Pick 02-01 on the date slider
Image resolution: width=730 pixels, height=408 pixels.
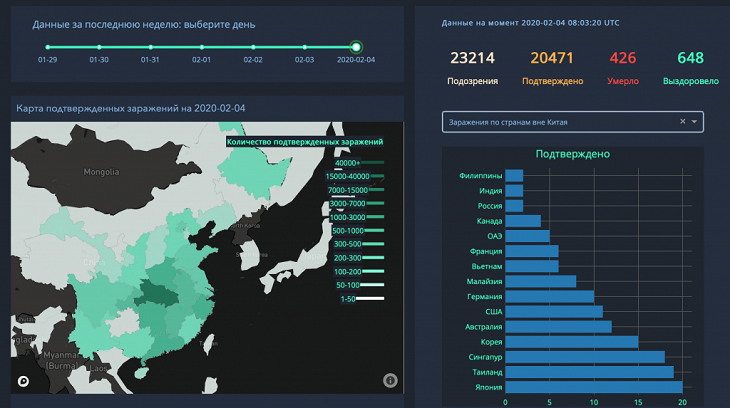point(202,47)
